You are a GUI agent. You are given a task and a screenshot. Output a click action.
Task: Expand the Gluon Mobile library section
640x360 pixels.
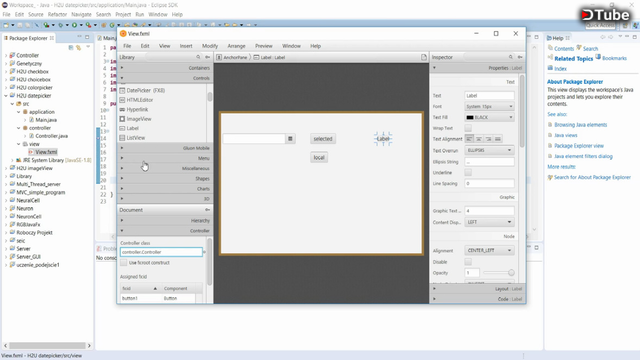point(165,148)
